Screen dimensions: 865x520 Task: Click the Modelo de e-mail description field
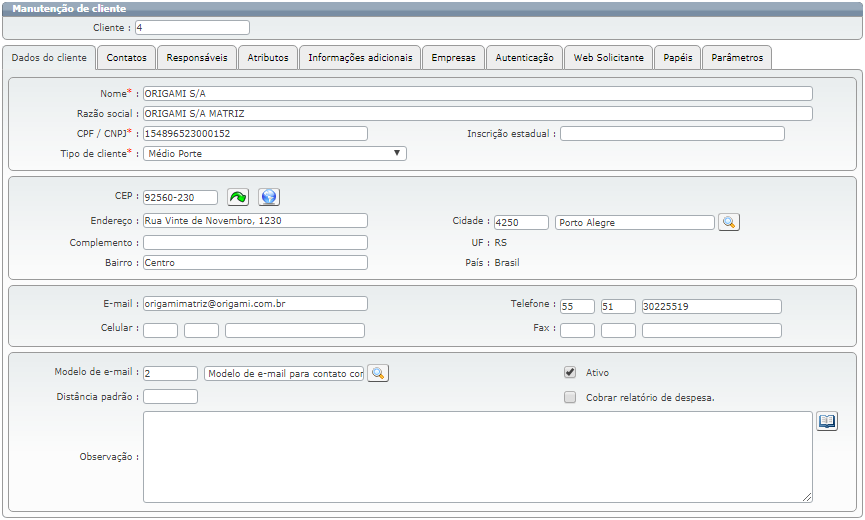(284, 373)
